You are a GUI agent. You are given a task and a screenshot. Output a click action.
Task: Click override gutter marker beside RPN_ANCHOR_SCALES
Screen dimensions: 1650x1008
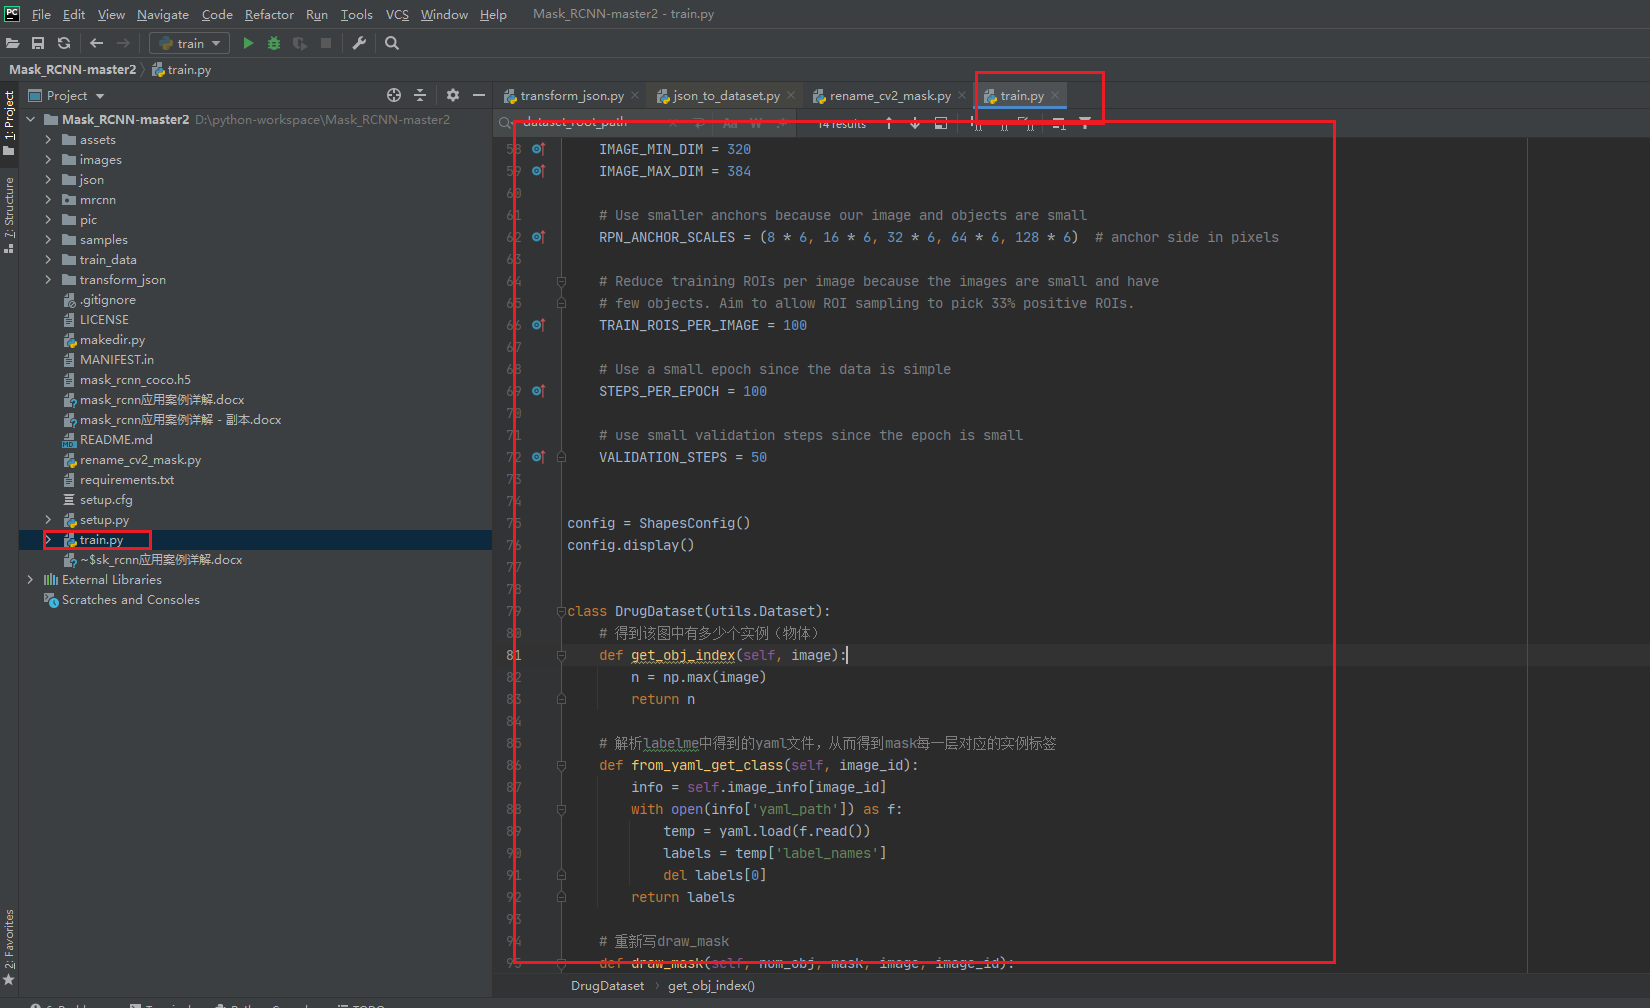(538, 237)
